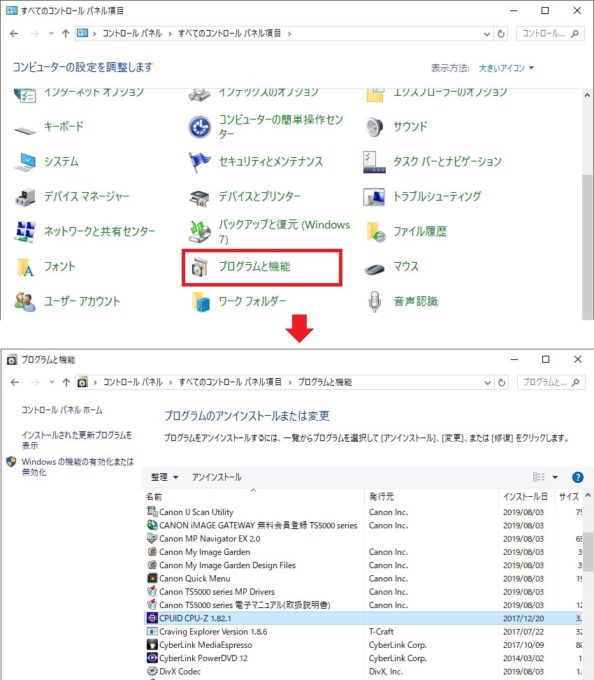The image size is (594, 680).
Task: Select the CPUID CPU-Z 1.82.1 row
Action: coord(362,618)
